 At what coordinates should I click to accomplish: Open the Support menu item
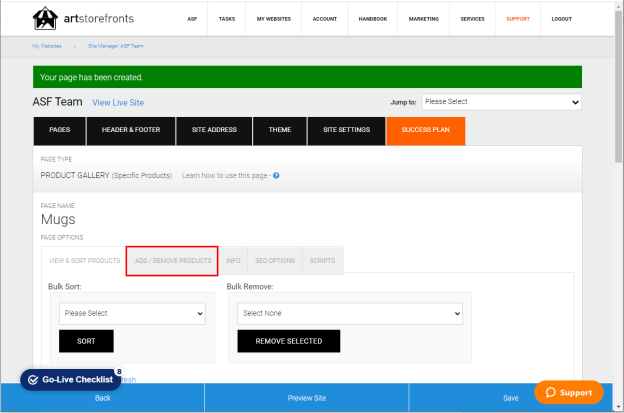(x=518, y=19)
